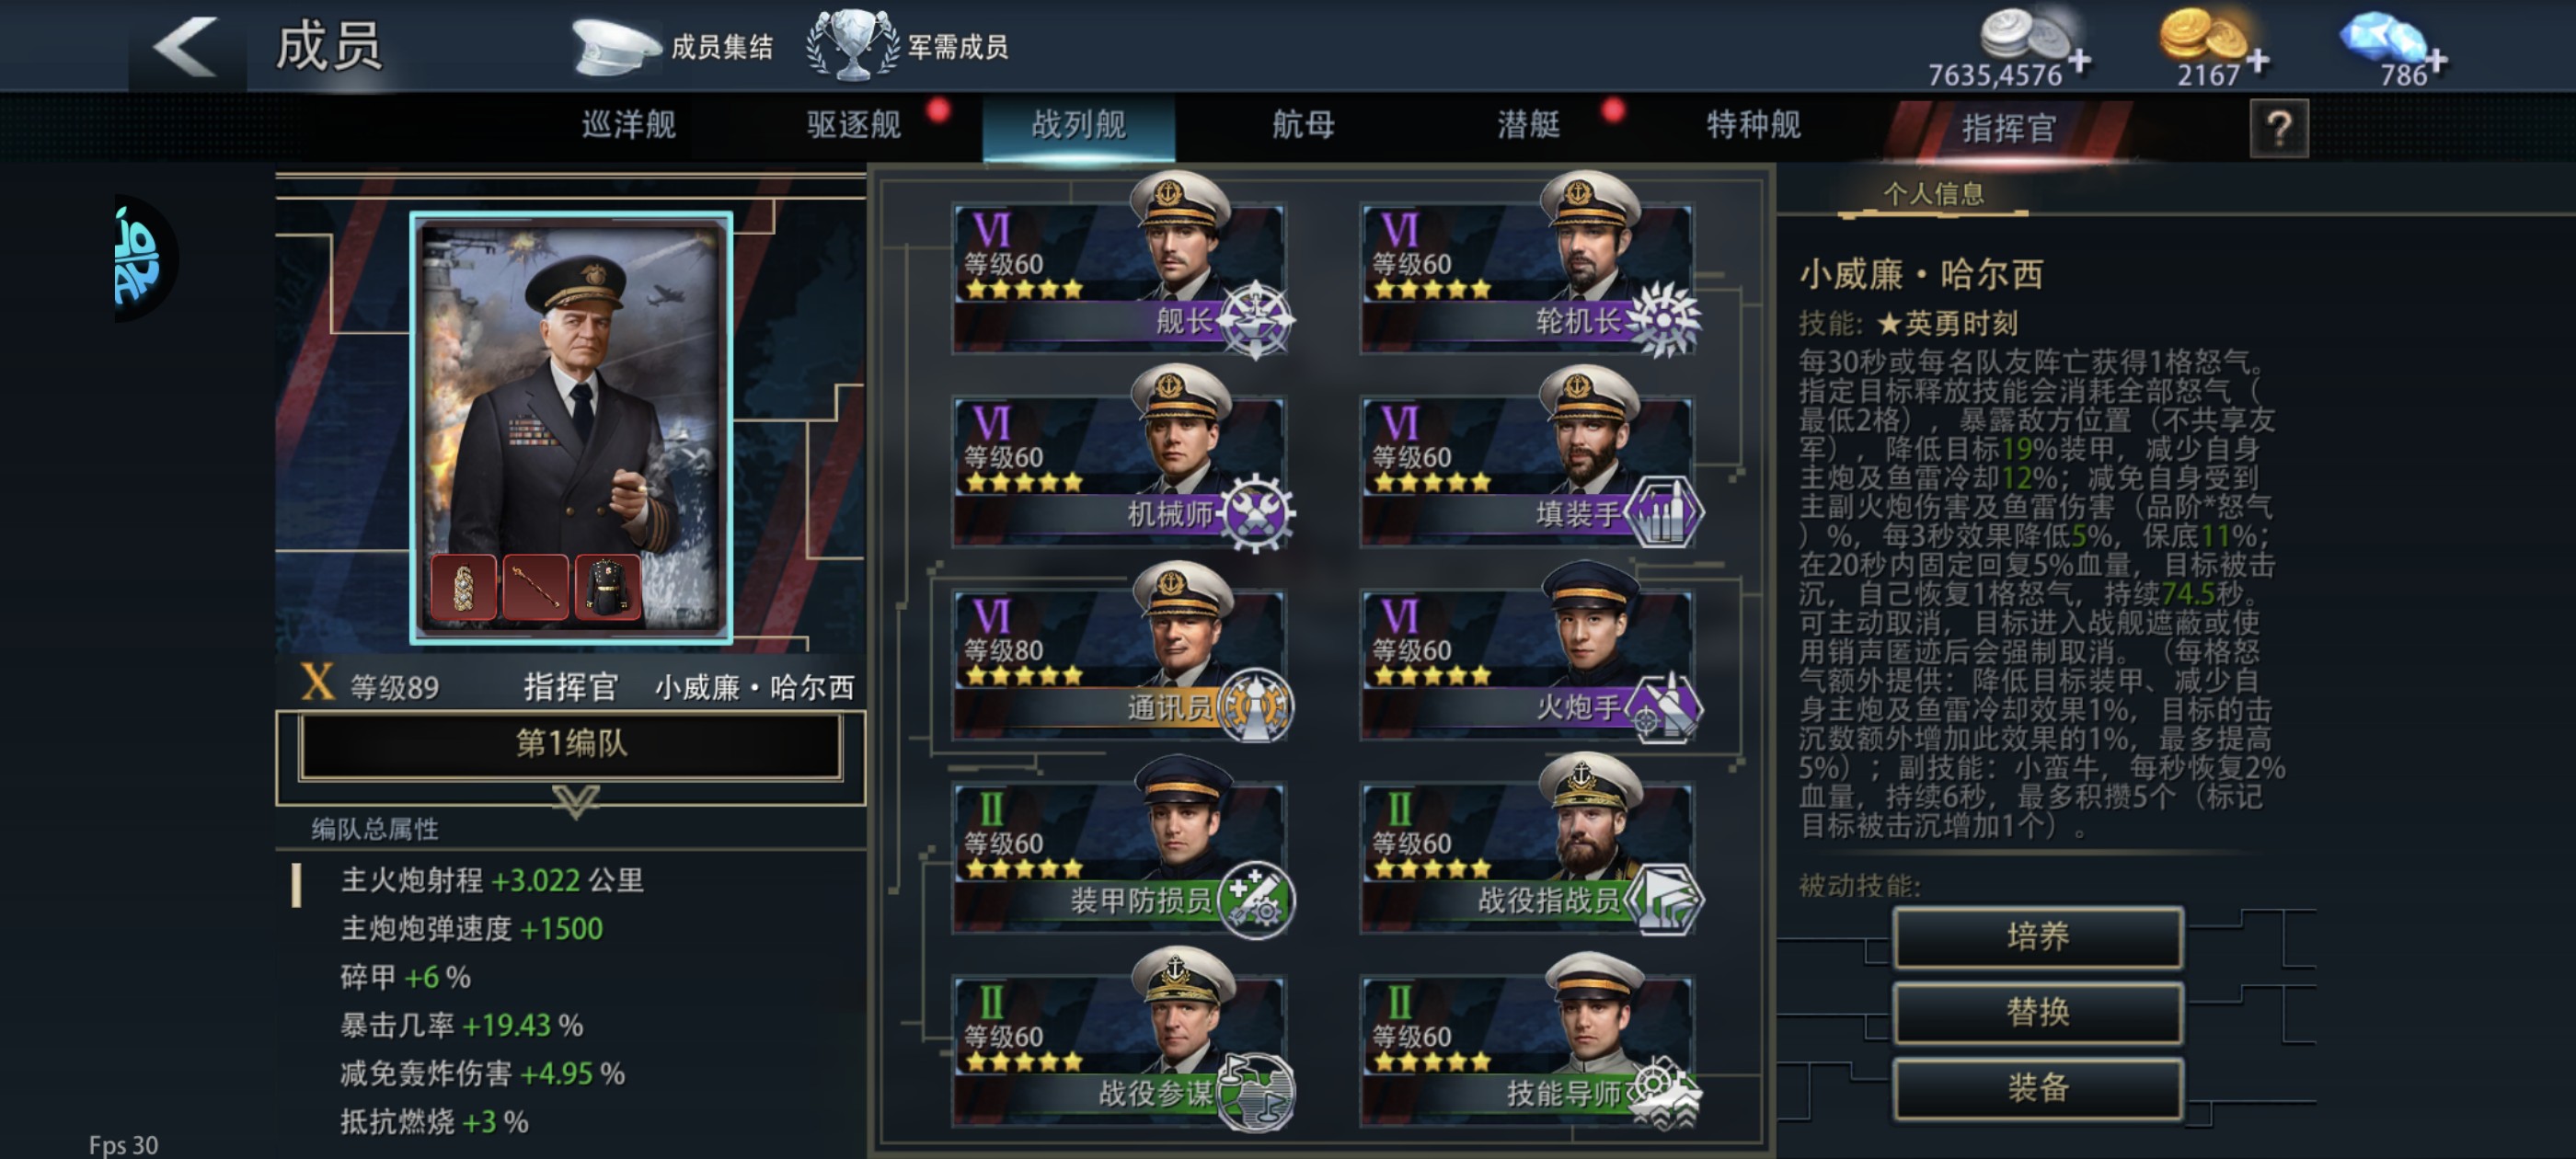The width and height of the screenshot is (2576, 1159).
Task: Open 军需成员 with the trophy icon
Action: click(x=908, y=46)
